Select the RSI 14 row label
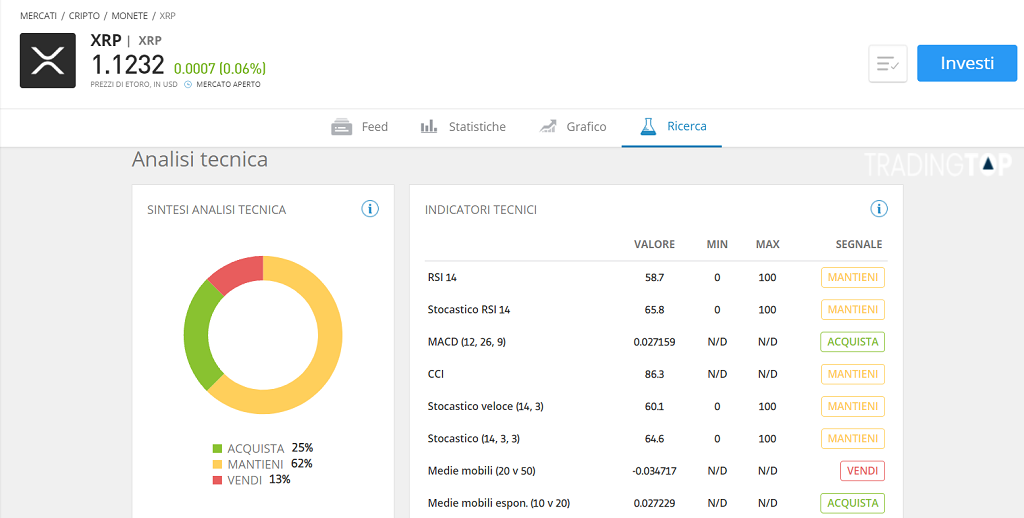This screenshot has width=1024, height=518. pyautogui.click(x=442, y=278)
